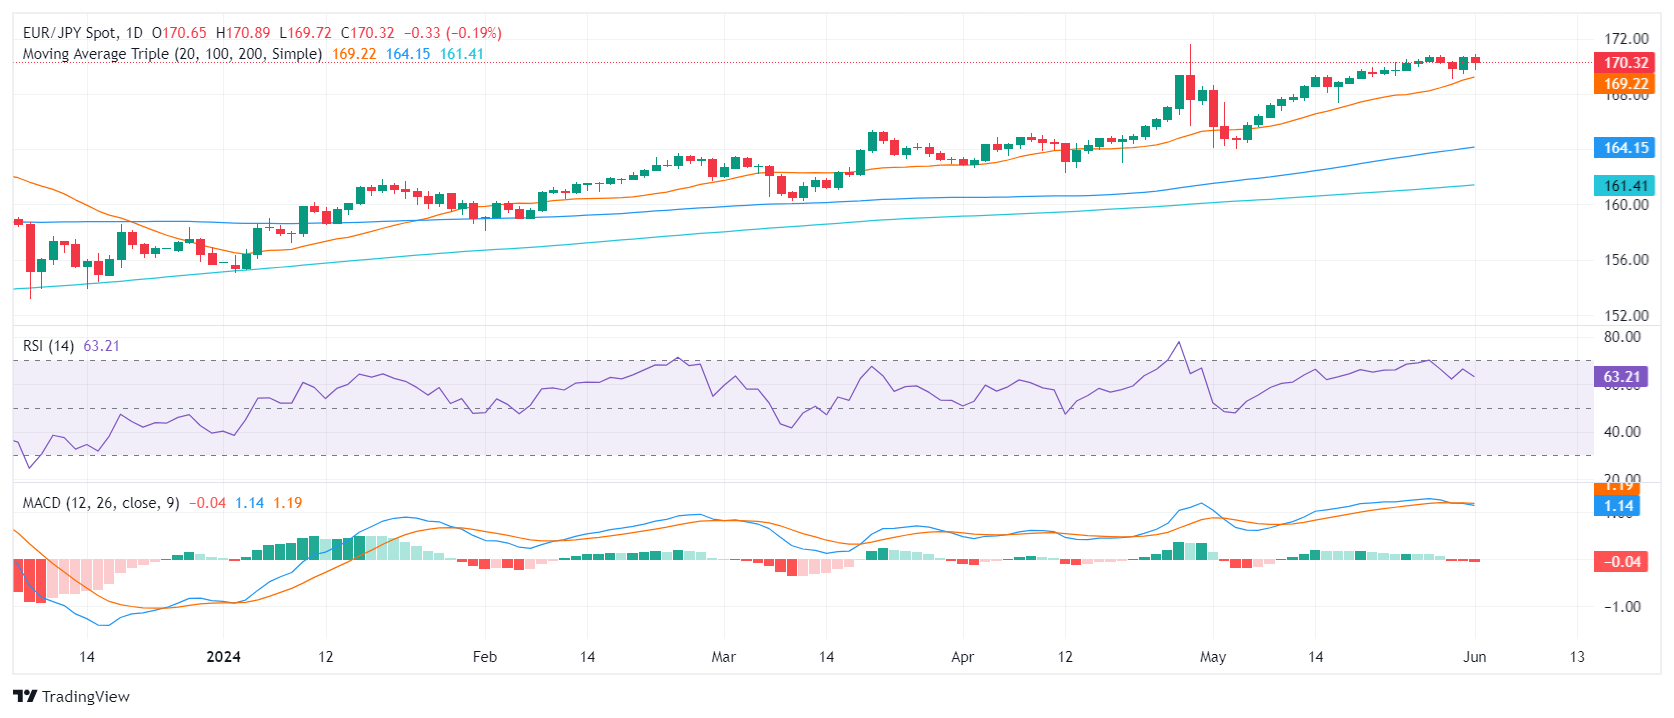Click the red 170.32 current price tag
Viewport: 1674px width, 718px height.
[x=1625, y=62]
